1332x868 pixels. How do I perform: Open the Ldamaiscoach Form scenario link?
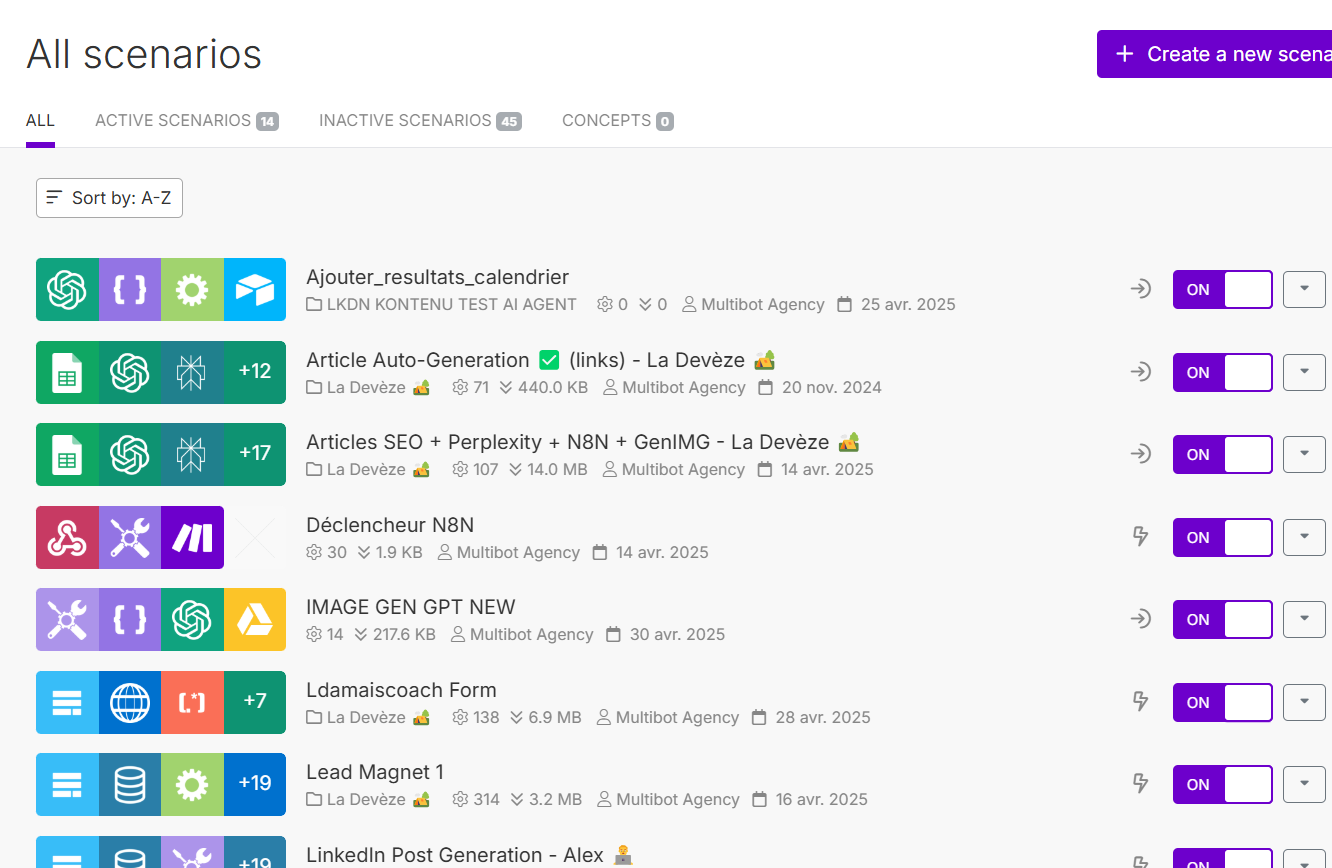(x=401, y=690)
